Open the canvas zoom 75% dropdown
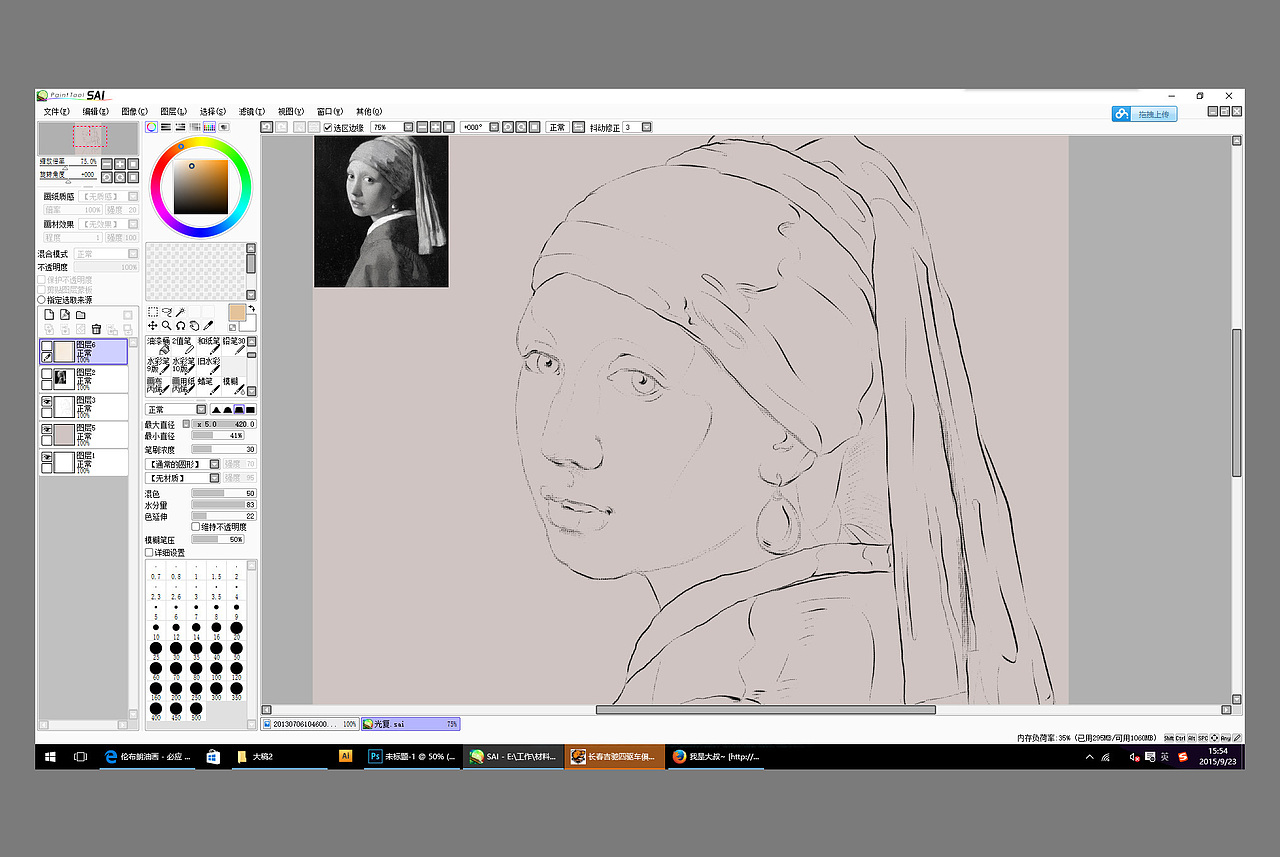 [x=408, y=127]
